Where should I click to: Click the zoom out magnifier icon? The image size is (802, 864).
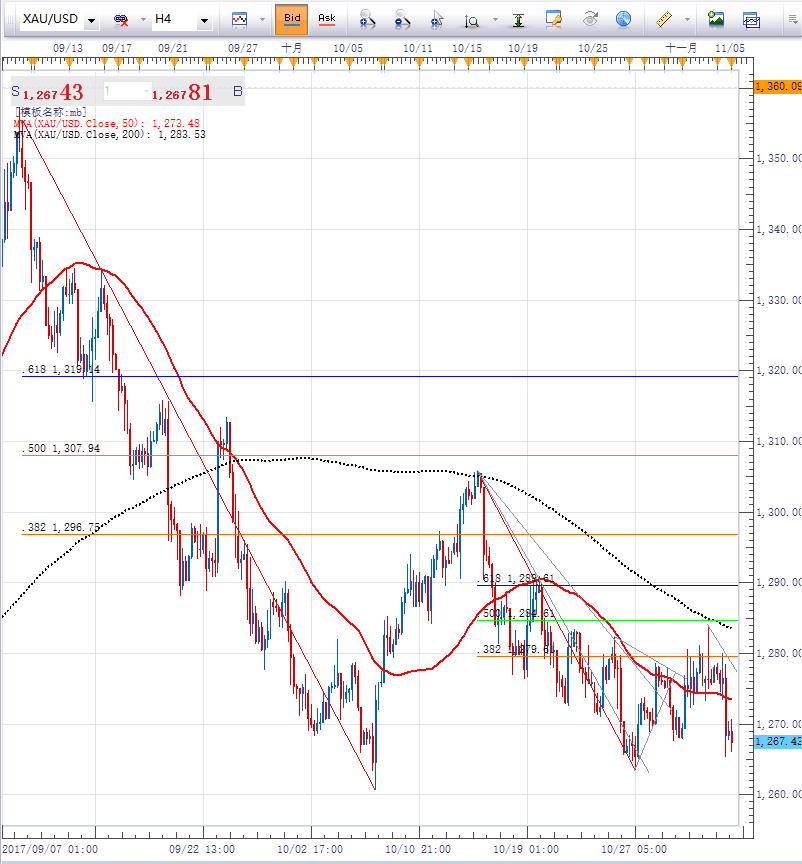pyautogui.click(x=402, y=19)
